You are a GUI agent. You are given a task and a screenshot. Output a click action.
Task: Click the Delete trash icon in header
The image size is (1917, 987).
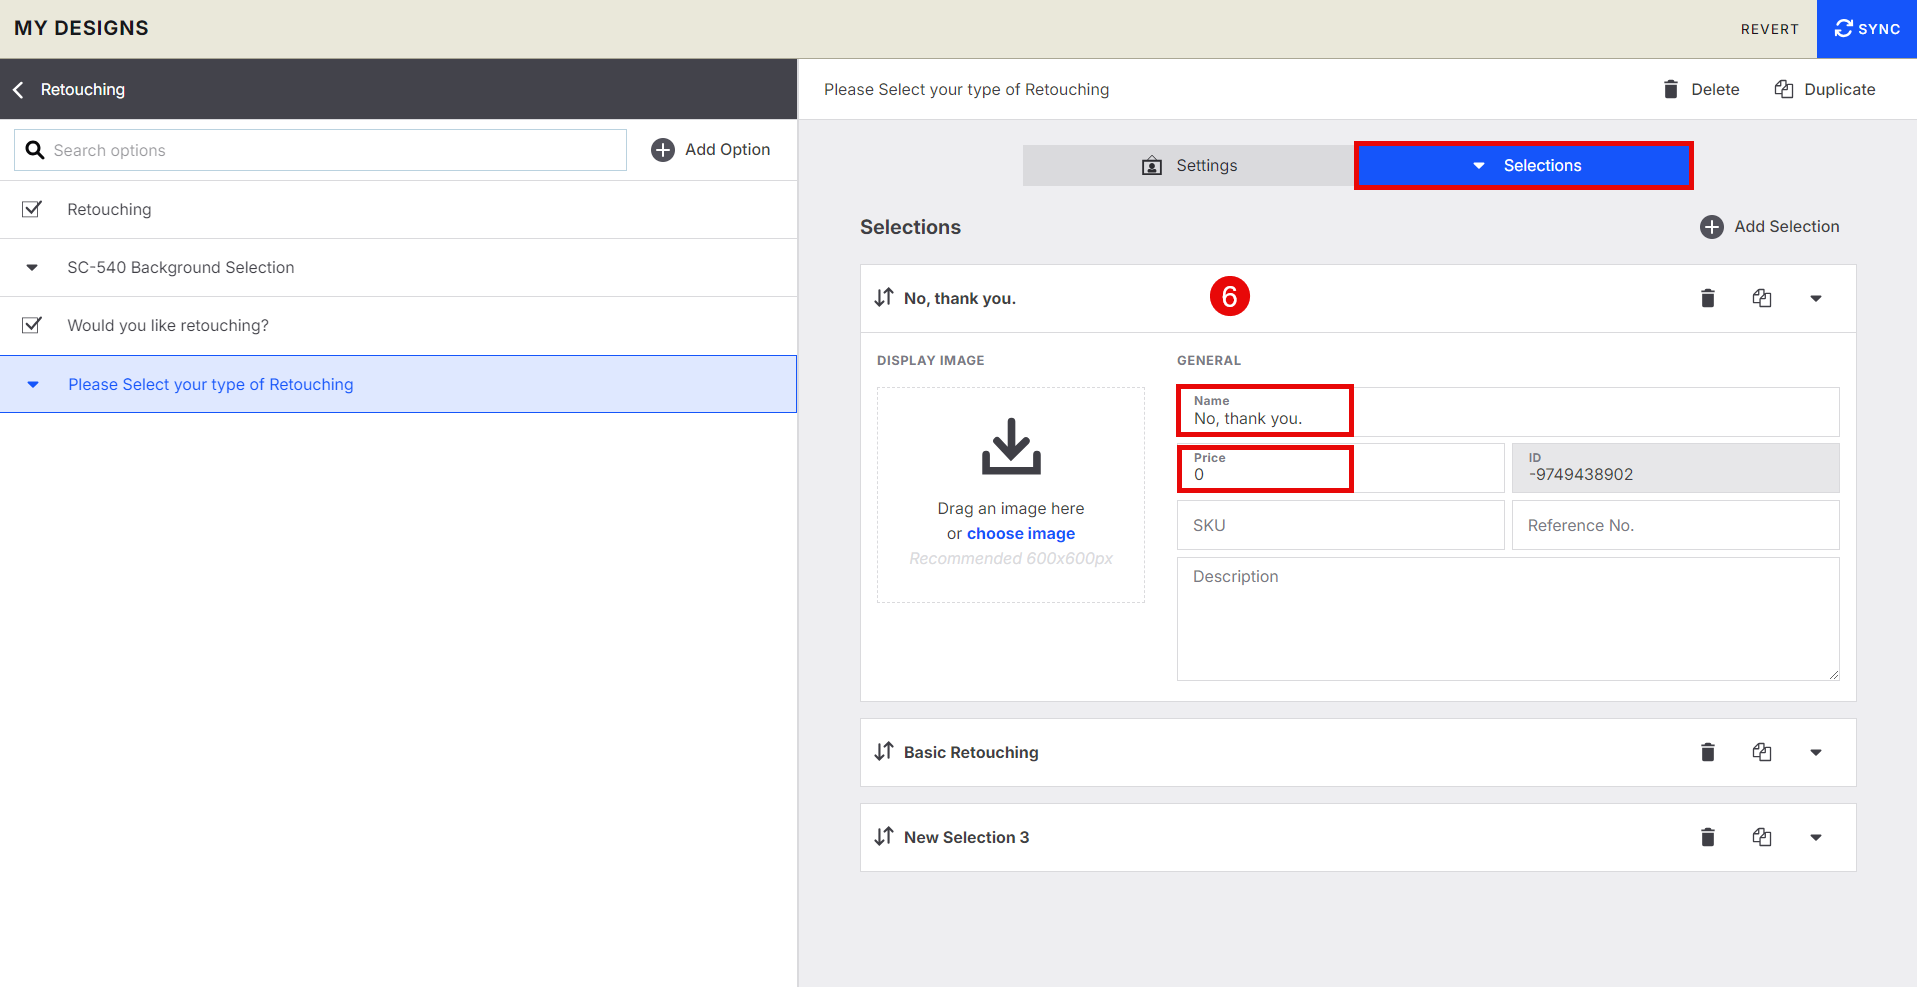tap(1671, 89)
